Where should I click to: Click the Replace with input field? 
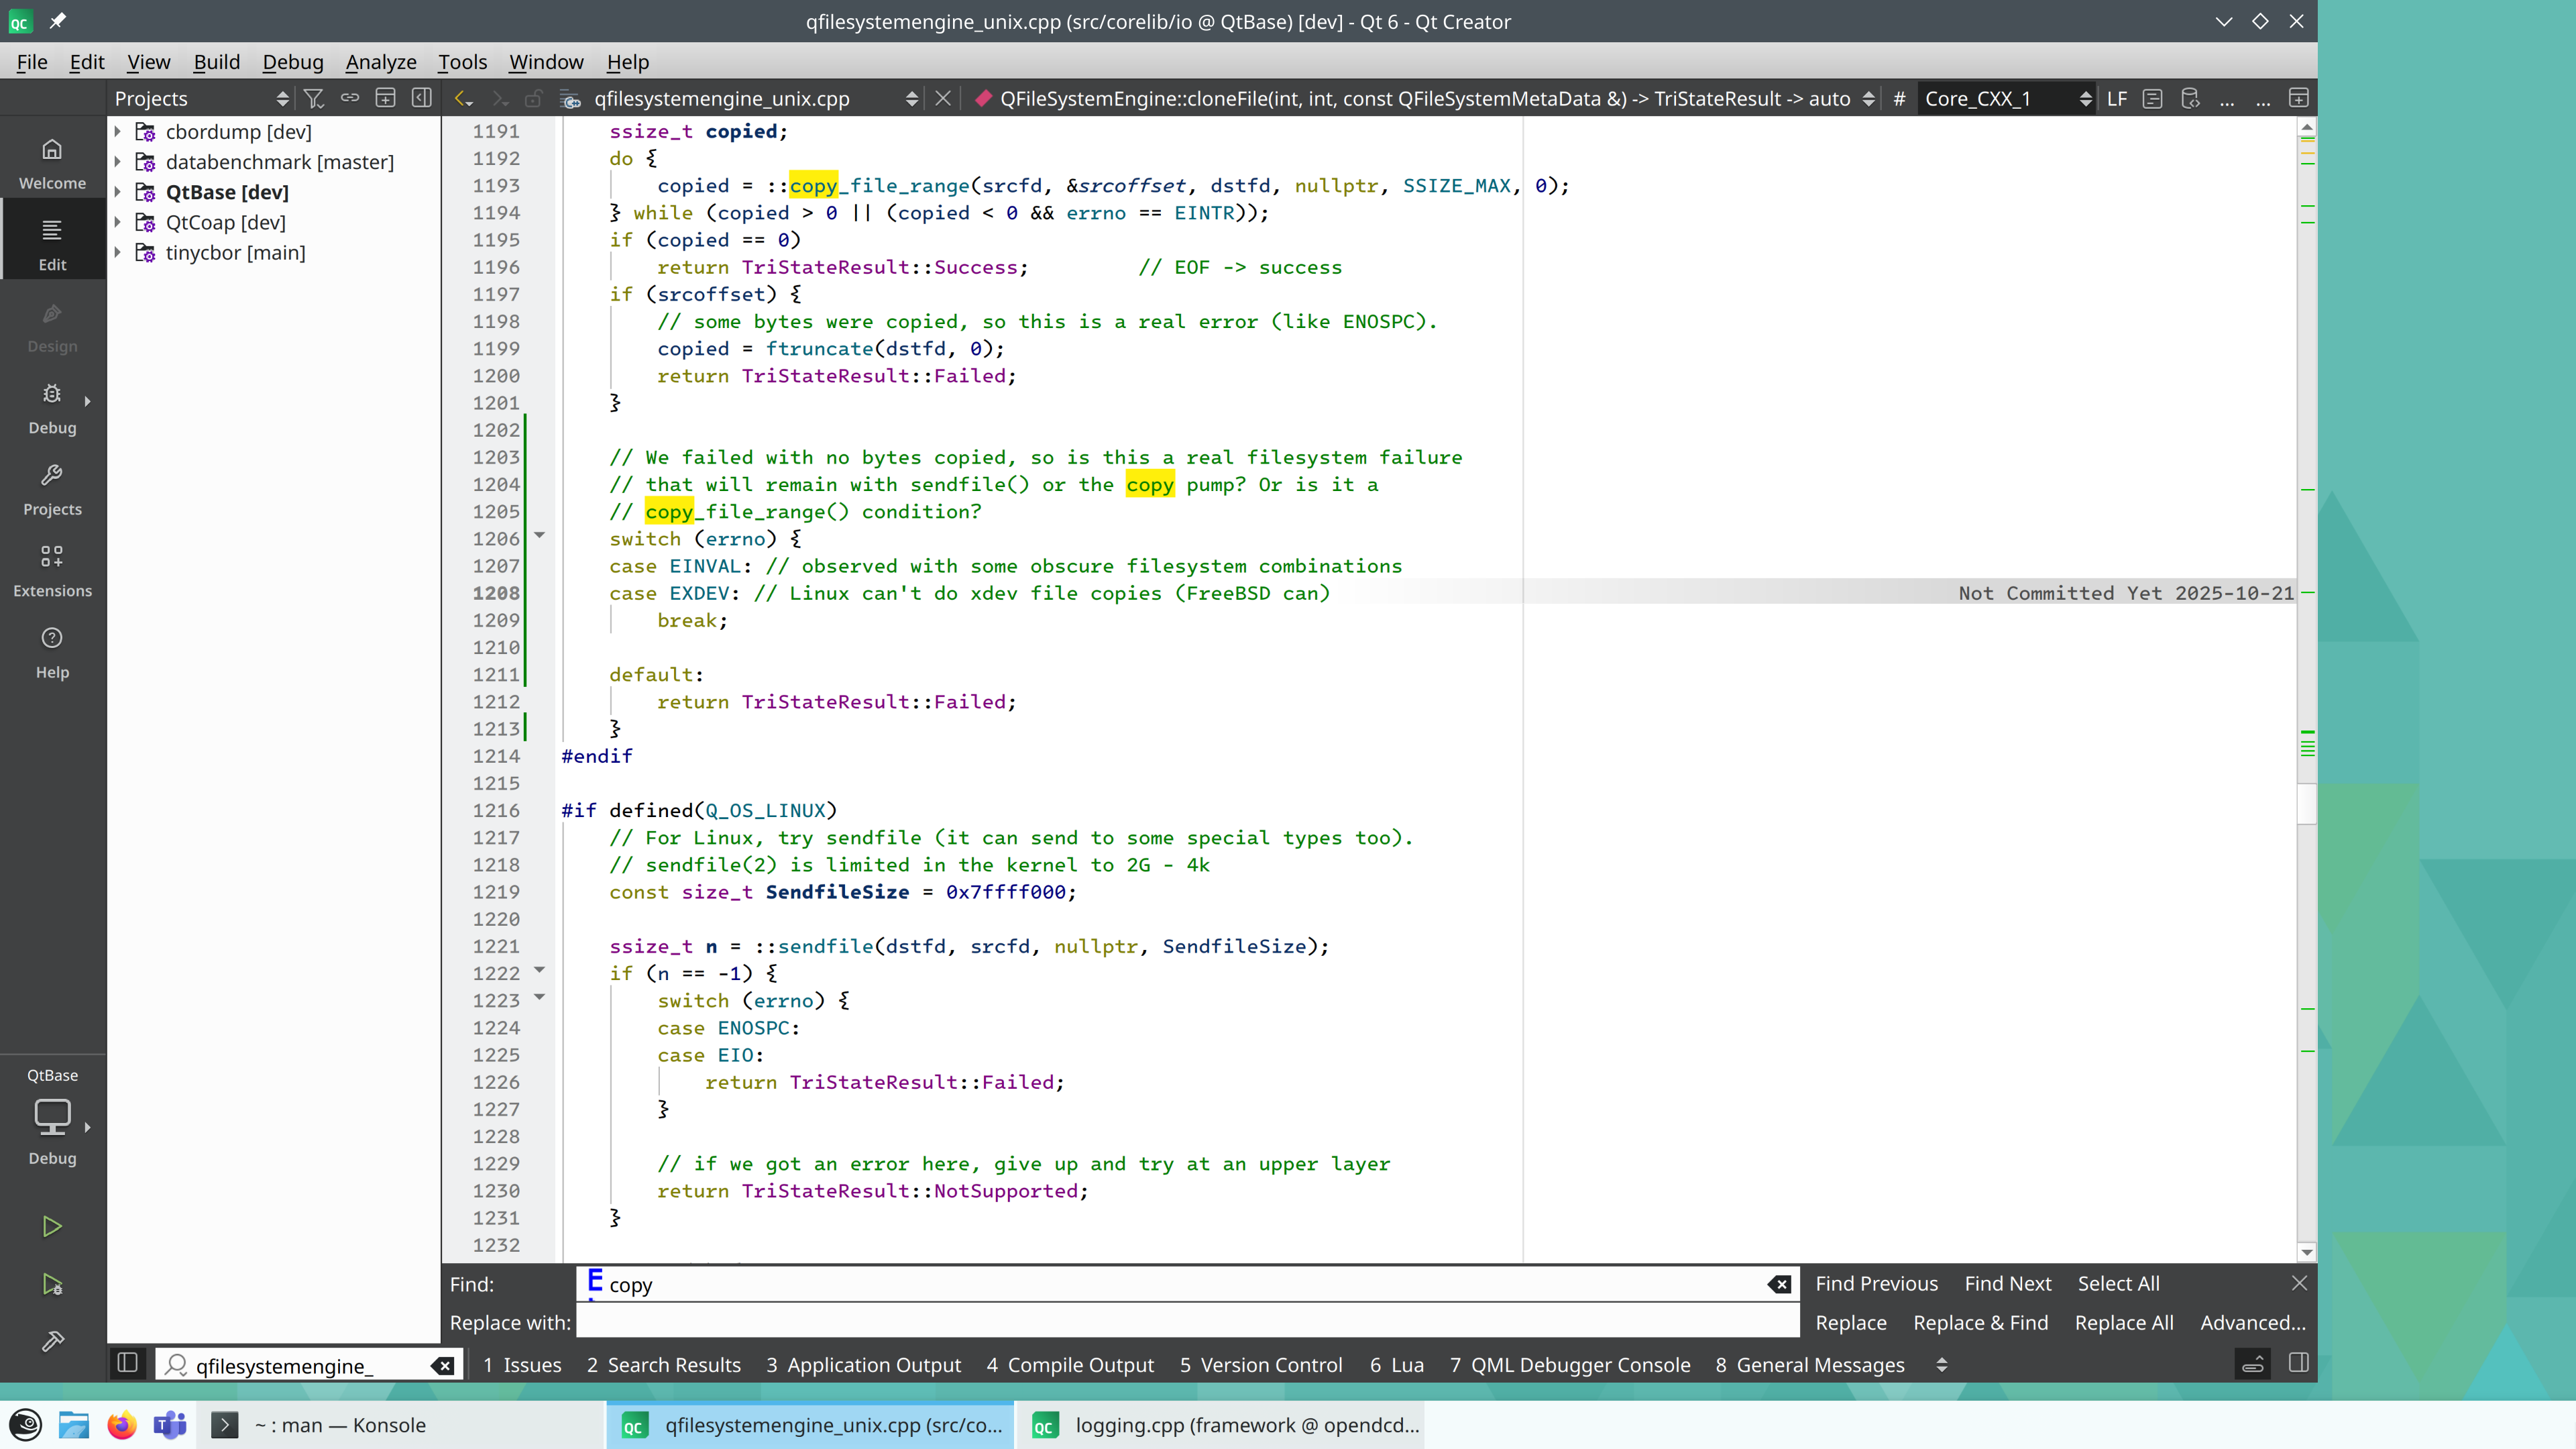pos(1187,1322)
